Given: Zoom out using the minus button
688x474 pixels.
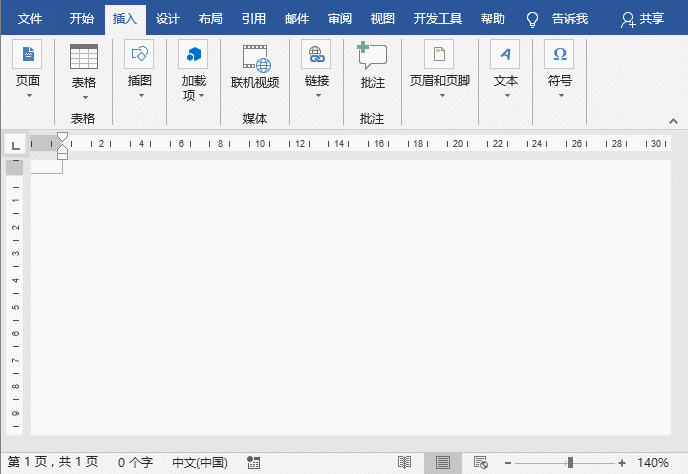Looking at the screenshot, I should (507, 463).
